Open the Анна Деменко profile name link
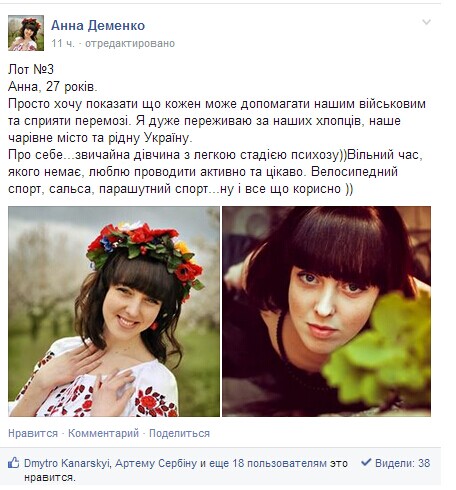 click(98, 26)
